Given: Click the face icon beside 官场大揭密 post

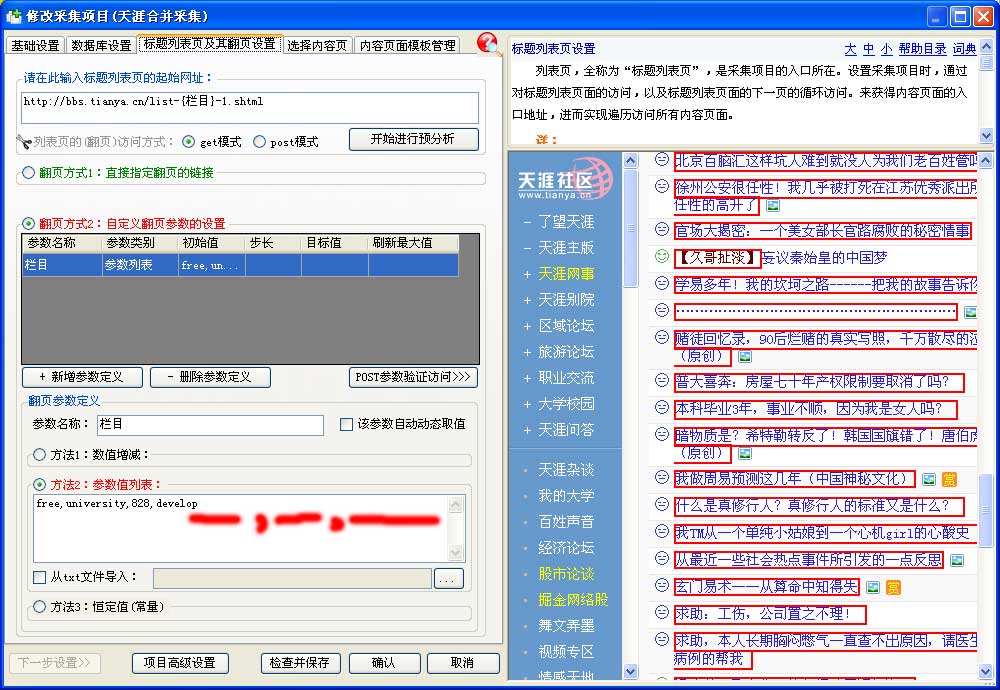Looking at the screenshot, I should tap(662, 230).
